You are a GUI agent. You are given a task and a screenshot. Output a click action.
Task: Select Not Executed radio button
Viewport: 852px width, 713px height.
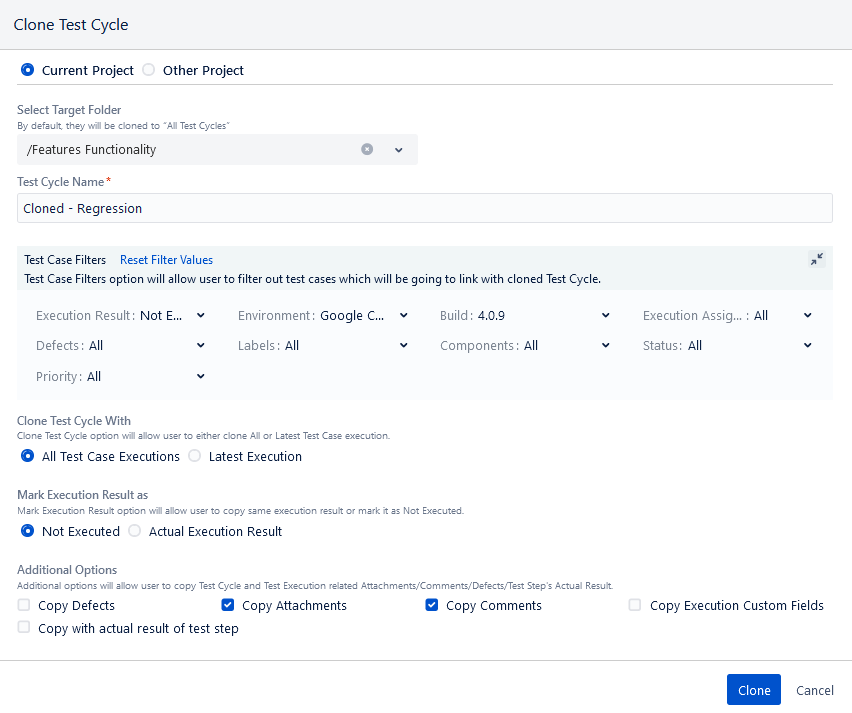pyautogui.click(x=27, y=531)
